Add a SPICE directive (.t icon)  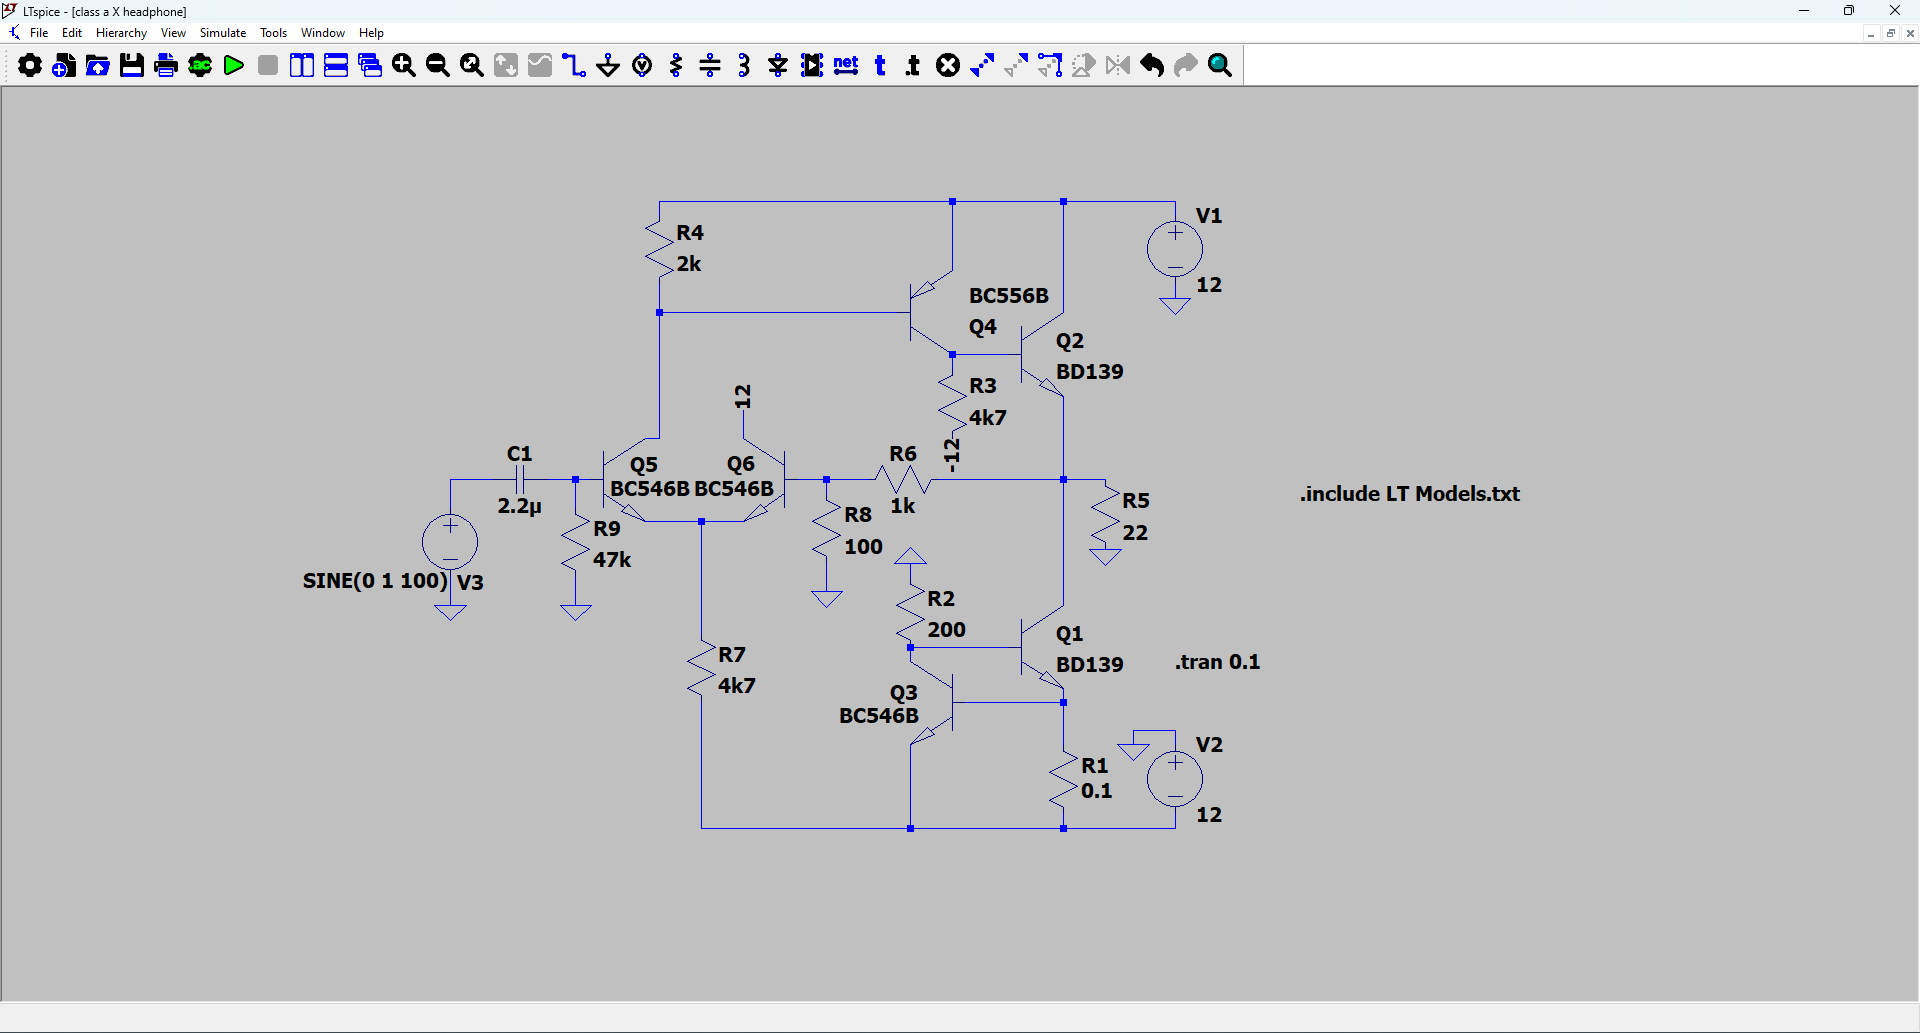913,66
